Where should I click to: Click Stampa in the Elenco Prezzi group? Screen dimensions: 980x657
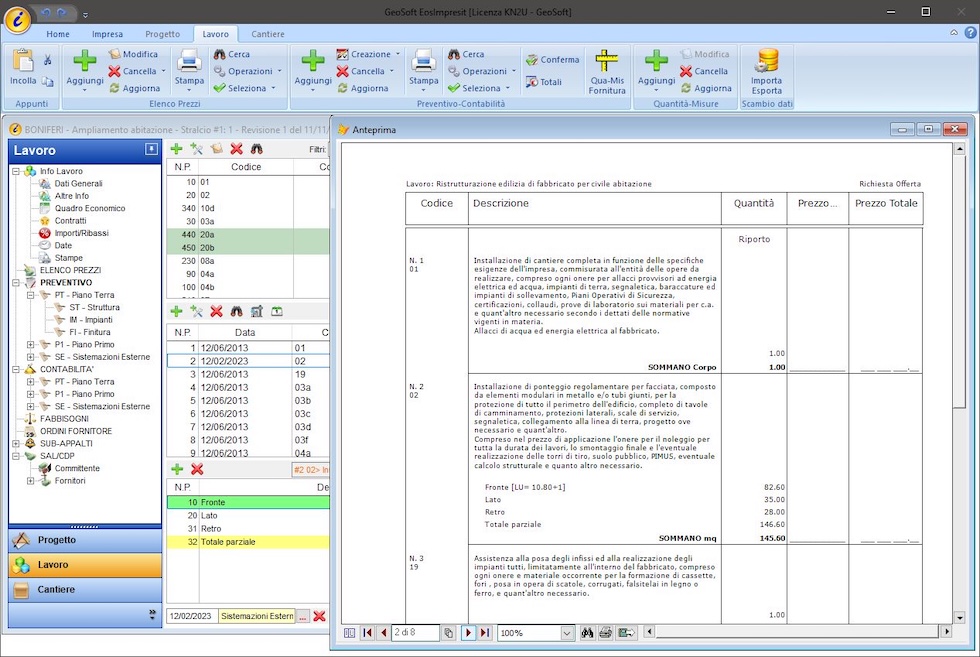pyautogui.click(x=189, y=69)
